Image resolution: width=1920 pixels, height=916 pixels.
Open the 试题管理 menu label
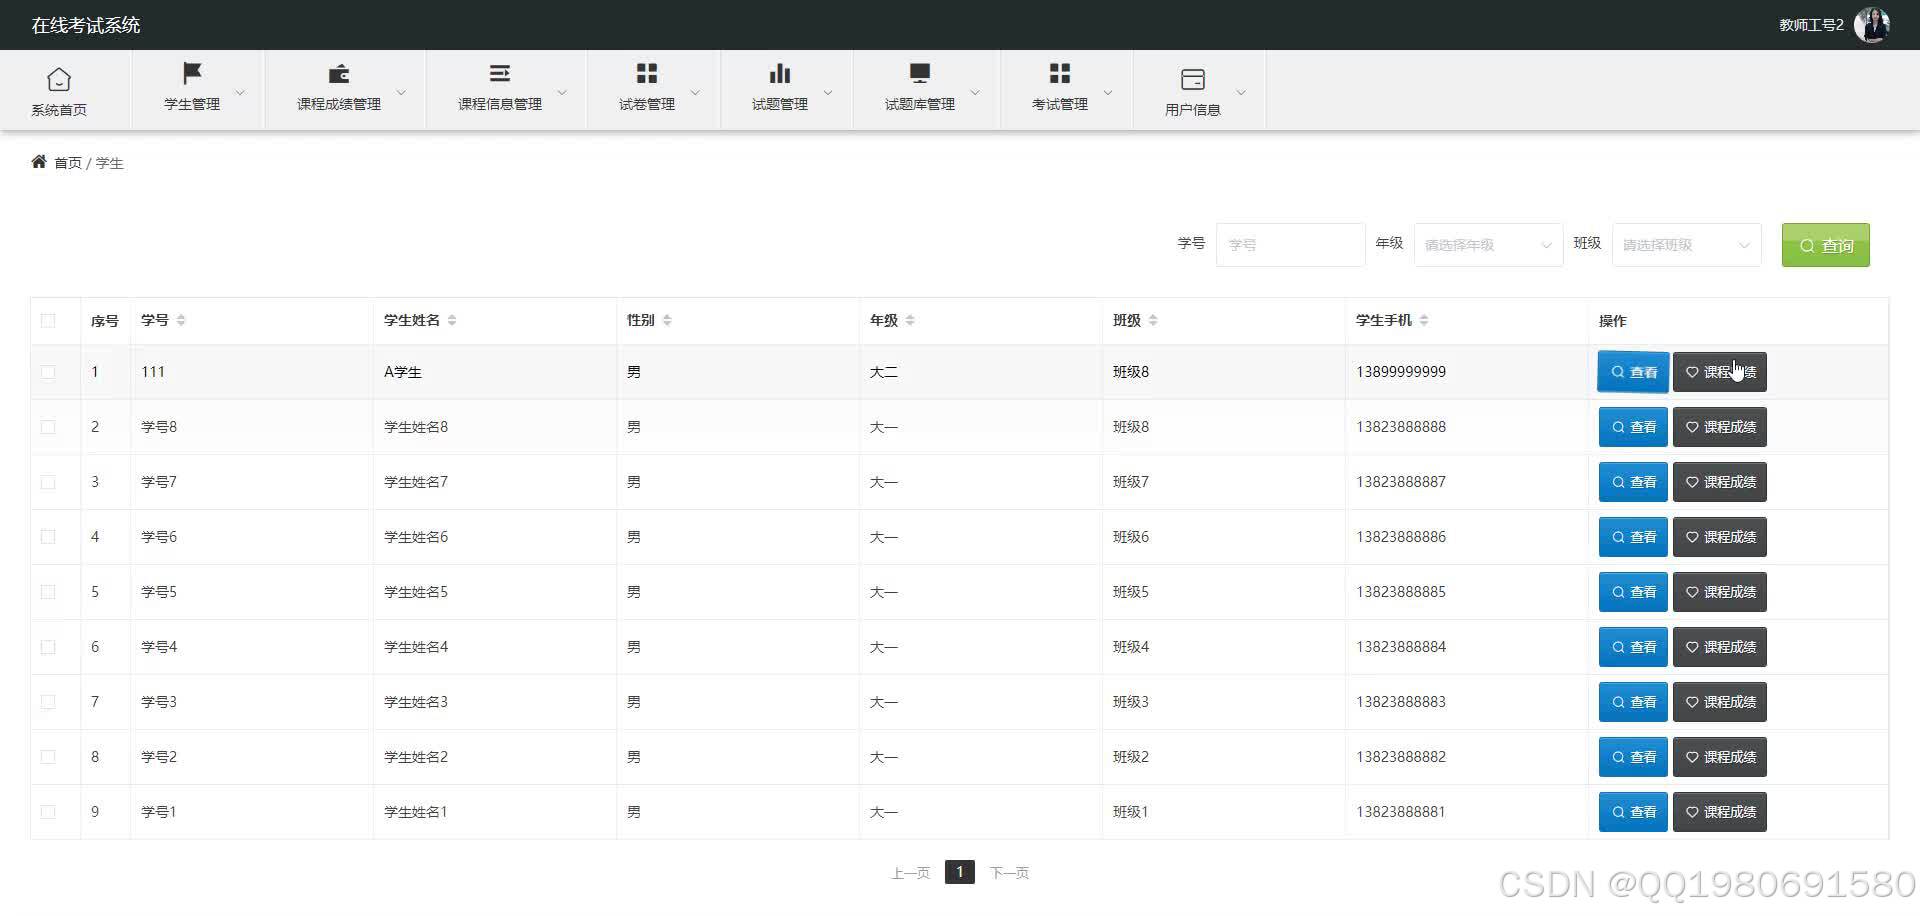click(x=780, y=104)
